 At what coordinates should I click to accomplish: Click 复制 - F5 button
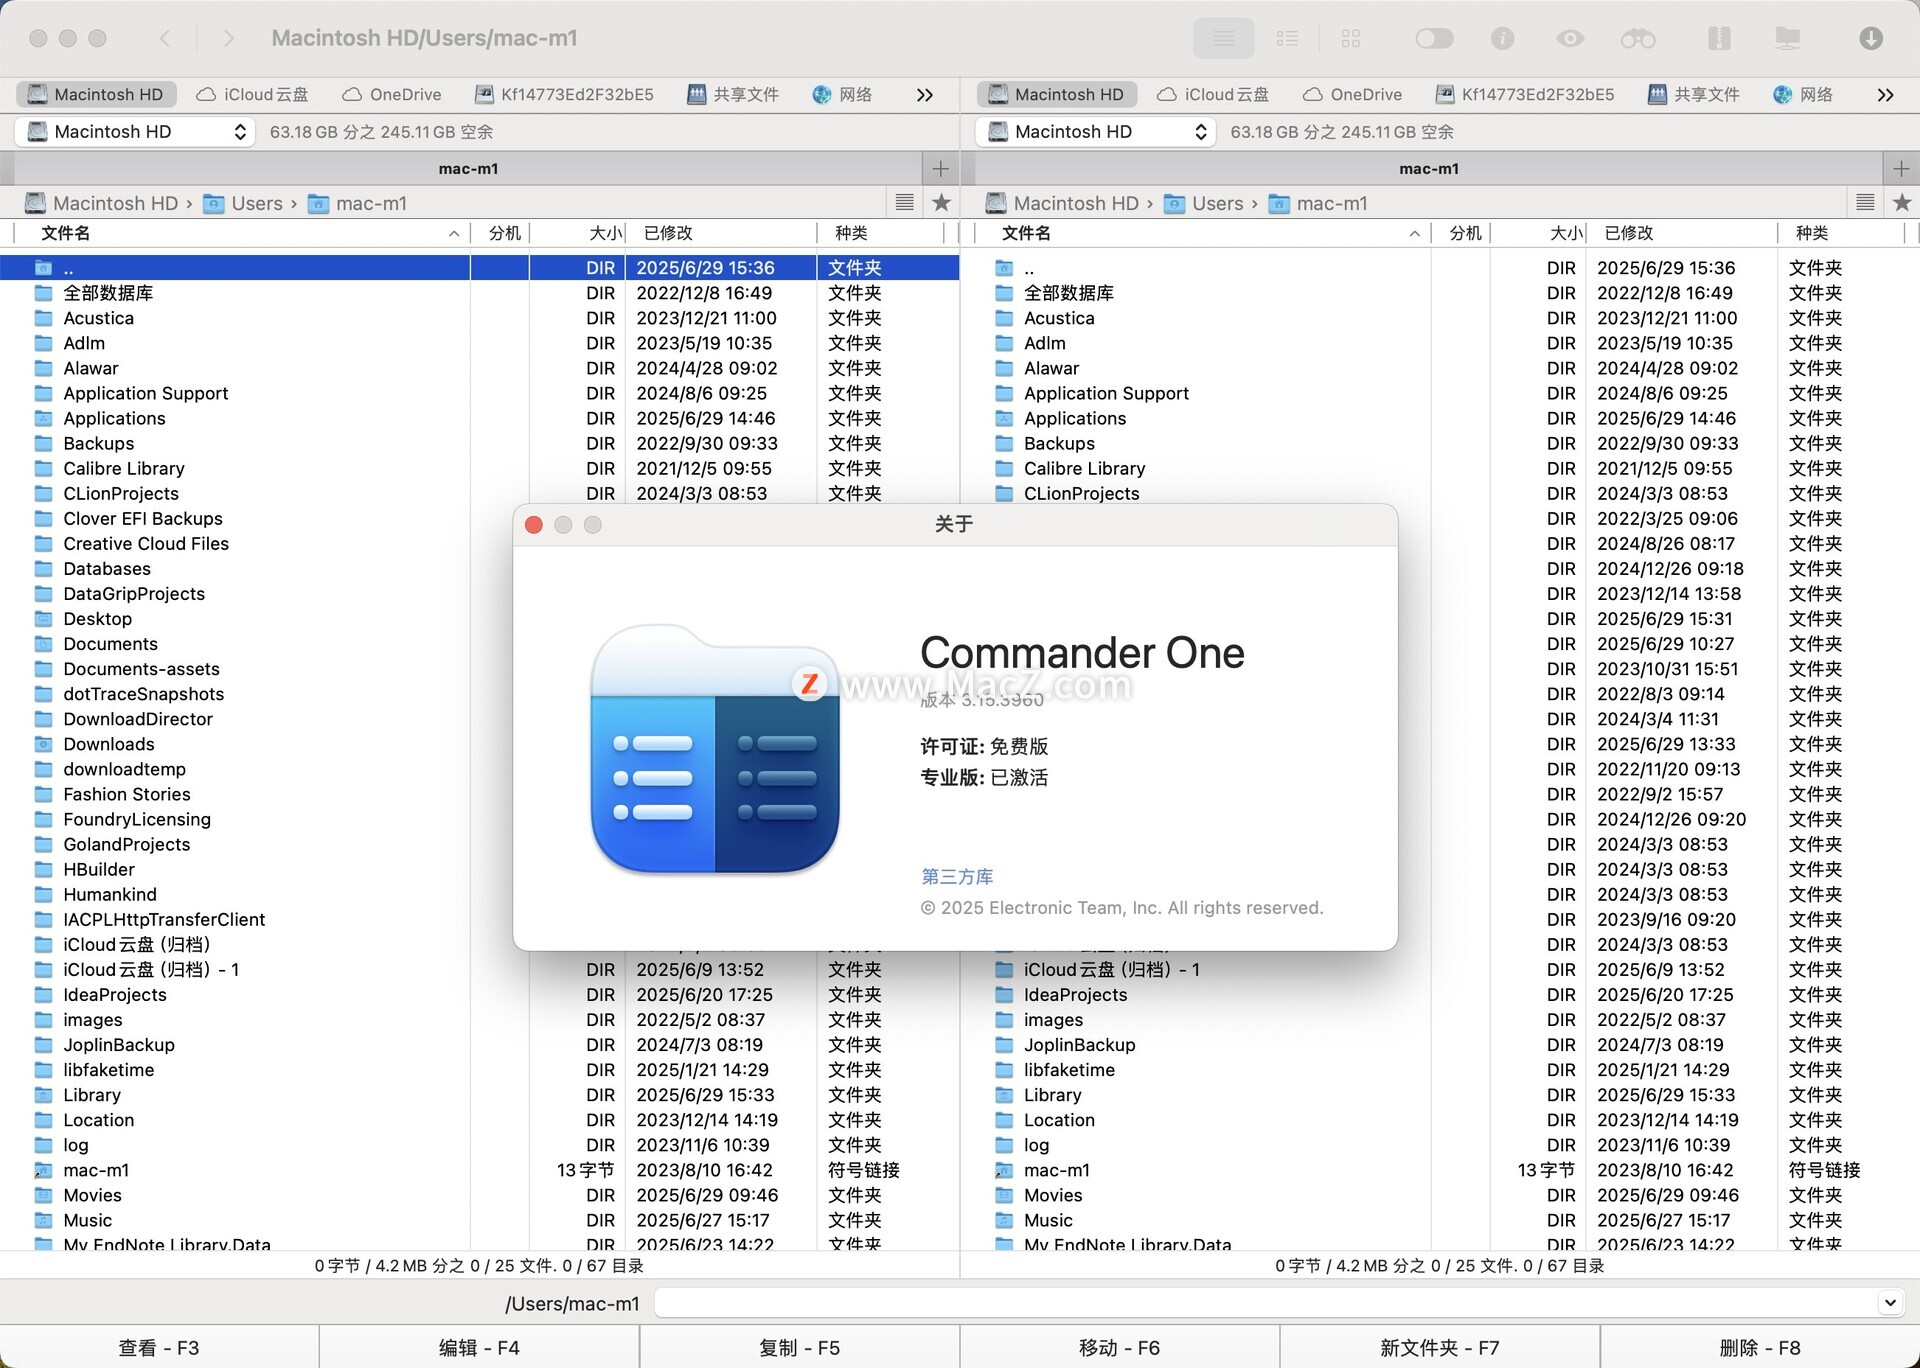coord(799,1347)
